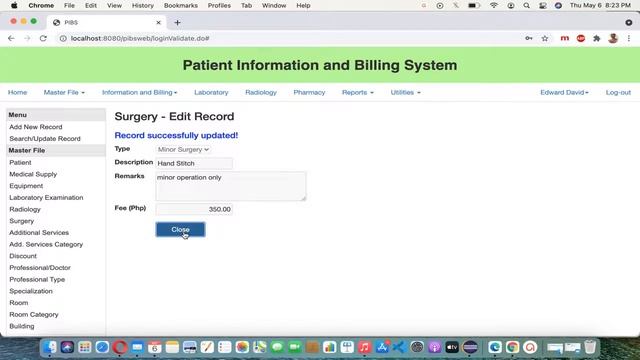
Task: Click the Fee (Php) field showing 350.00
Action: pyautogui.click(x=194, y=209)
